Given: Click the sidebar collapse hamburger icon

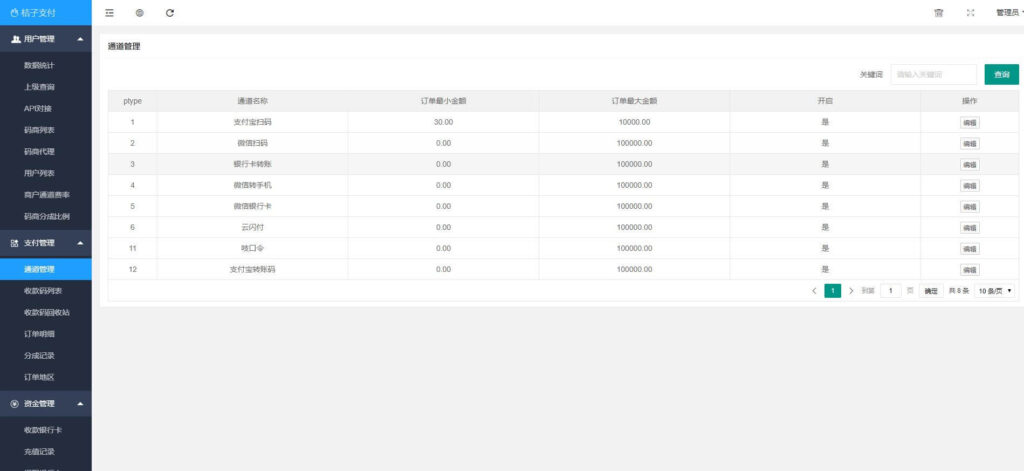Looking at the screenshot, I should 109,13.
